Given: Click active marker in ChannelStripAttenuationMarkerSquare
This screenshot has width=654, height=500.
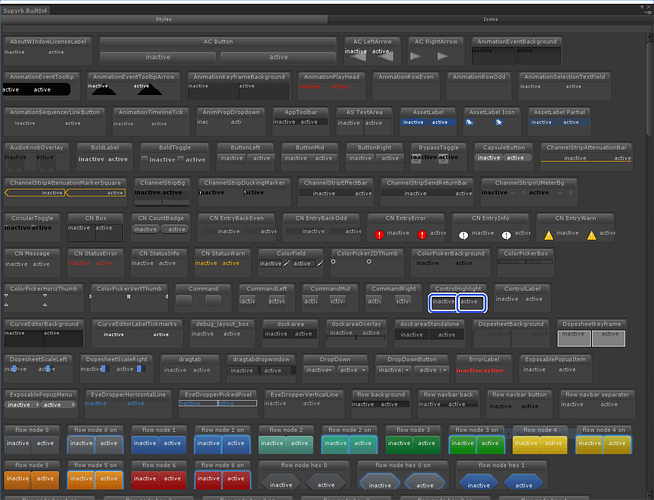Looking at the screenshot, I should tap(96, 193).
